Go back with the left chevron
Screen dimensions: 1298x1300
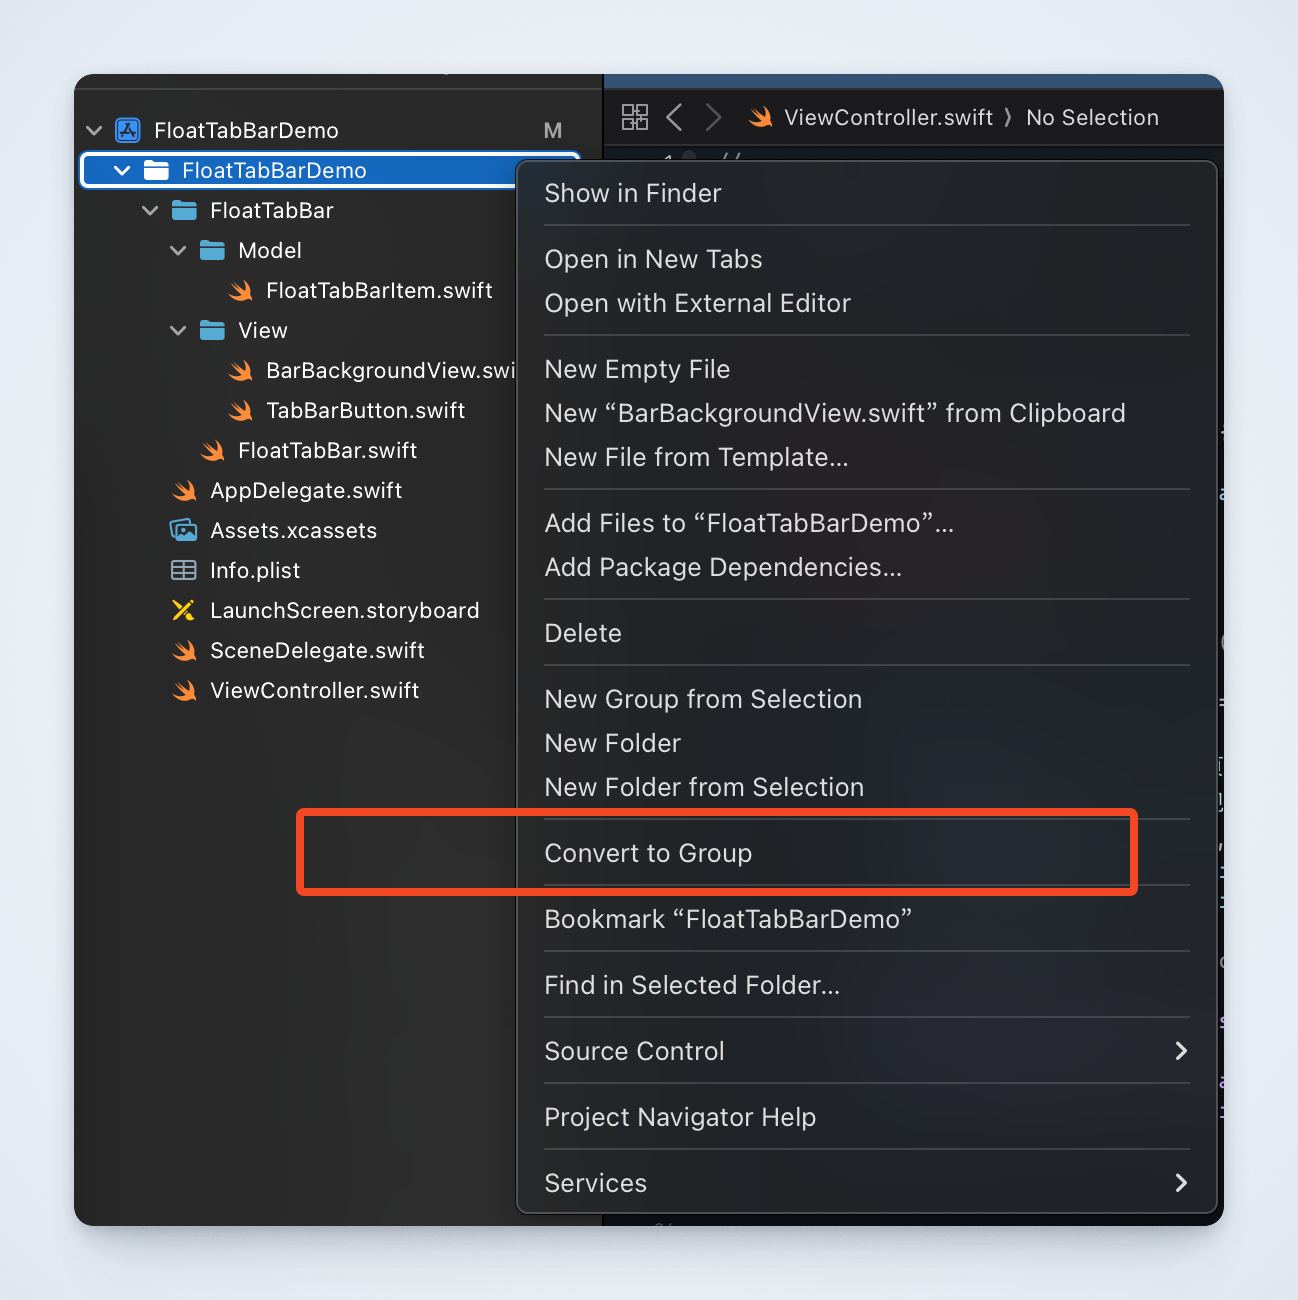point(674,117)
